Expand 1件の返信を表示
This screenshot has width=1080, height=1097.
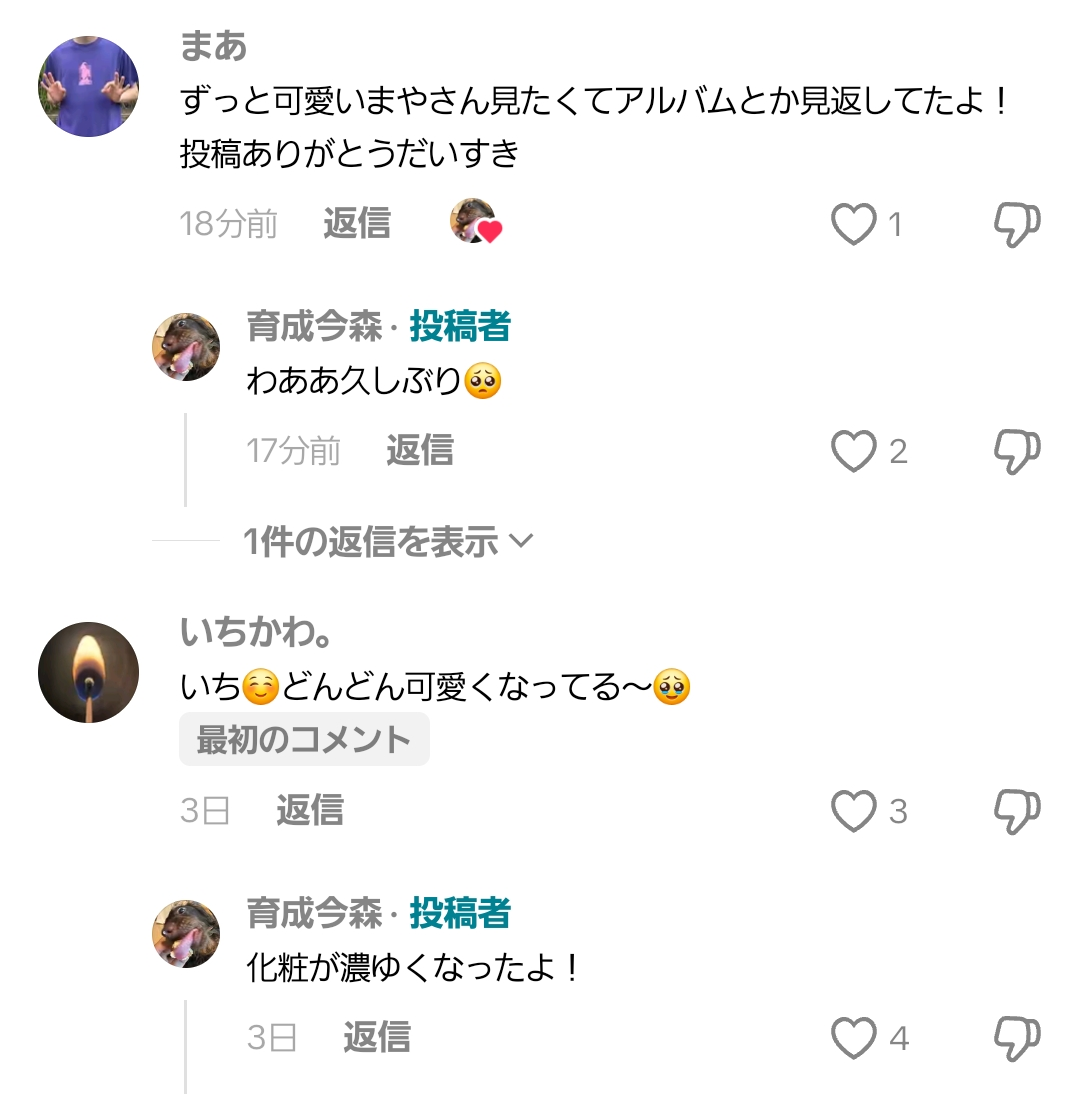coord(389,542)
